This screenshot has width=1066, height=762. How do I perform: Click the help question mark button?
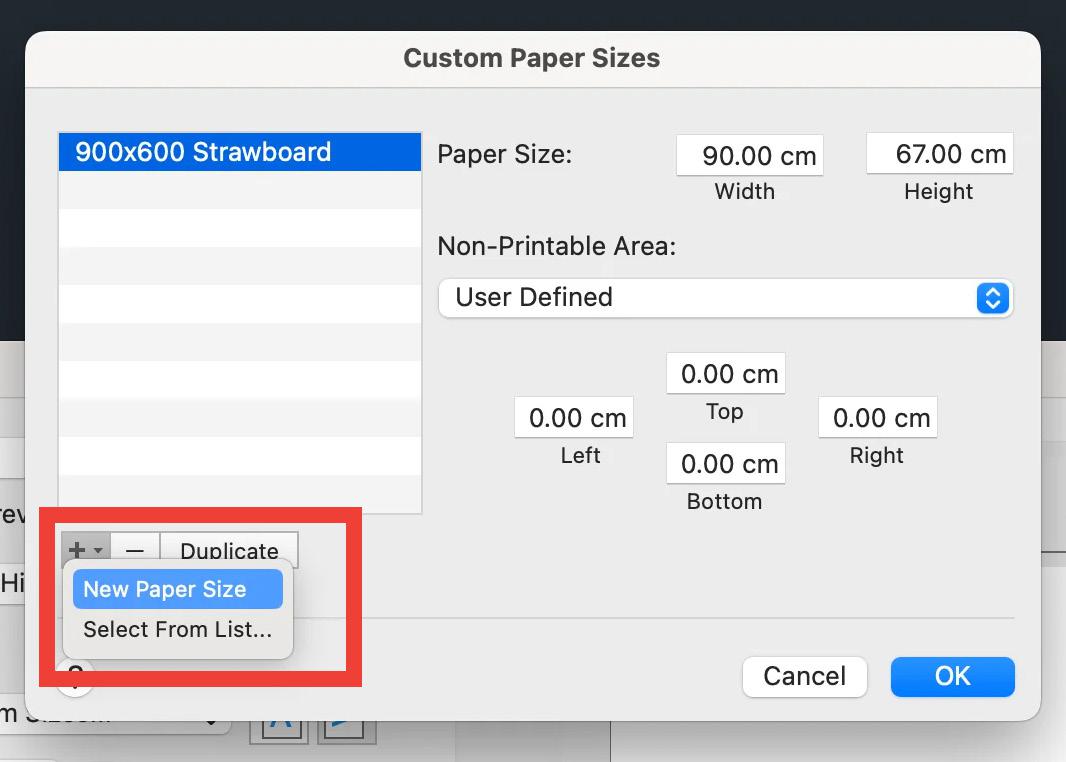75,676
